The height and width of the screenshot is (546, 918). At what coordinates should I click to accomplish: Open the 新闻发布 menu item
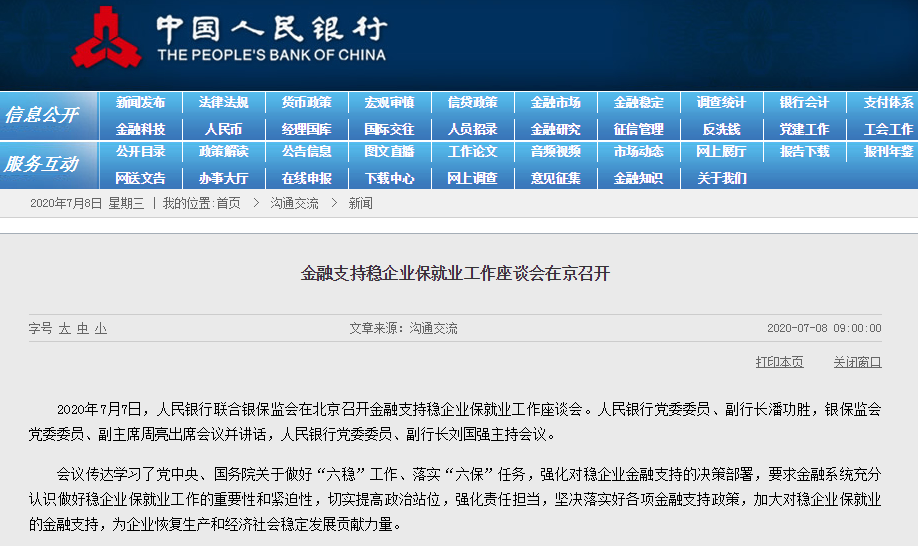pos(140,102)
